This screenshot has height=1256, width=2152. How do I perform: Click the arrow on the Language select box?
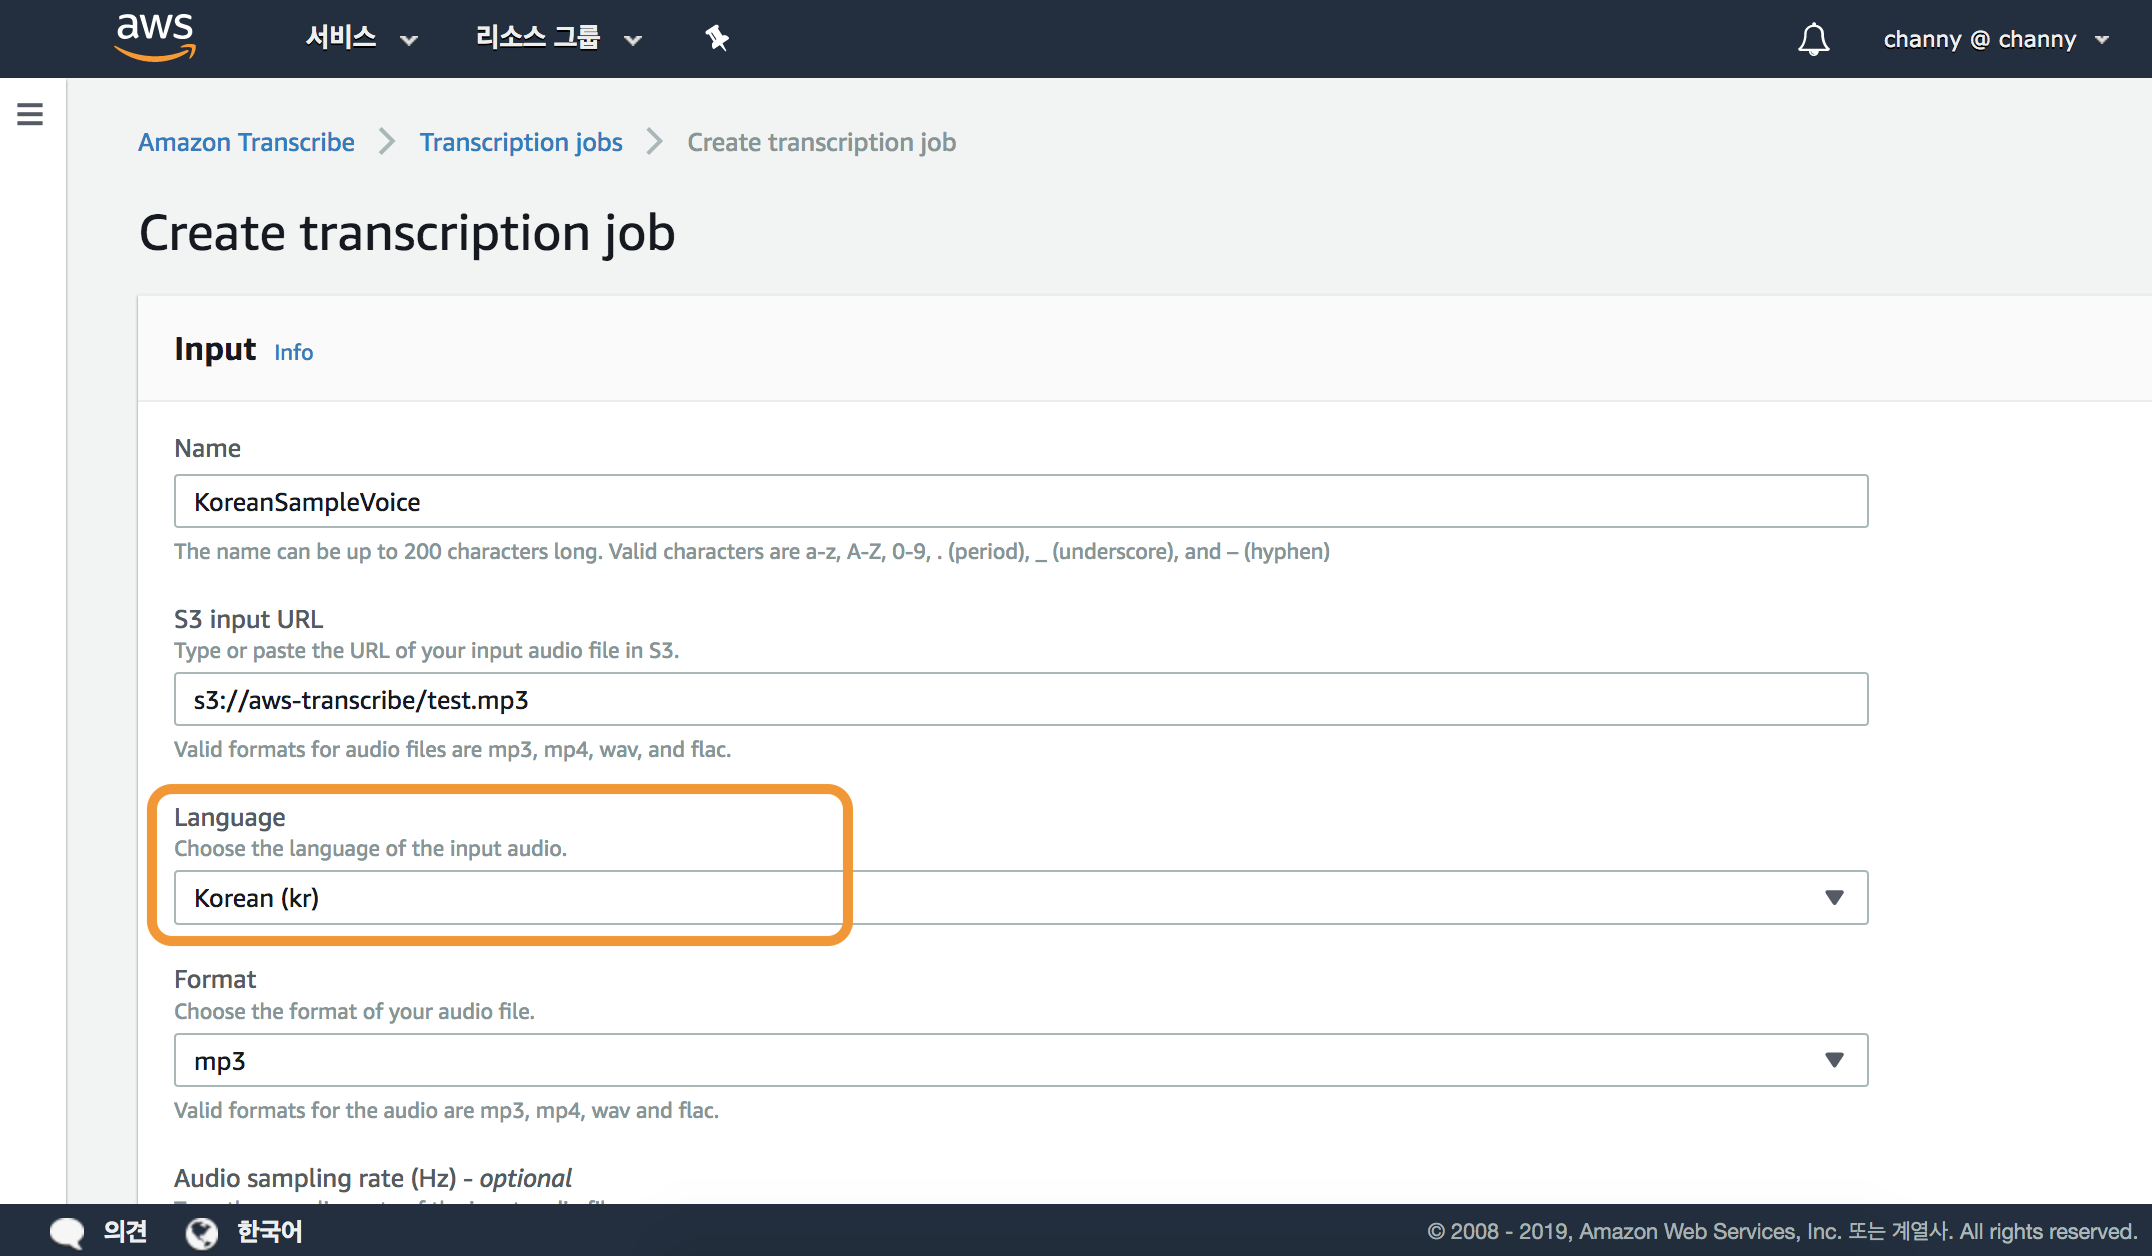point(1834,898)
